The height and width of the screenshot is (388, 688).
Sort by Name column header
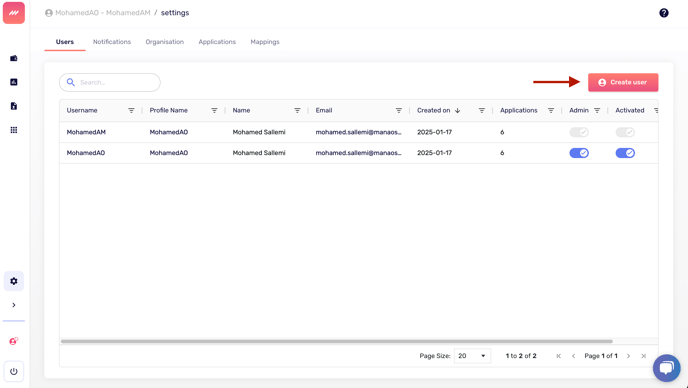click(241, 111)
